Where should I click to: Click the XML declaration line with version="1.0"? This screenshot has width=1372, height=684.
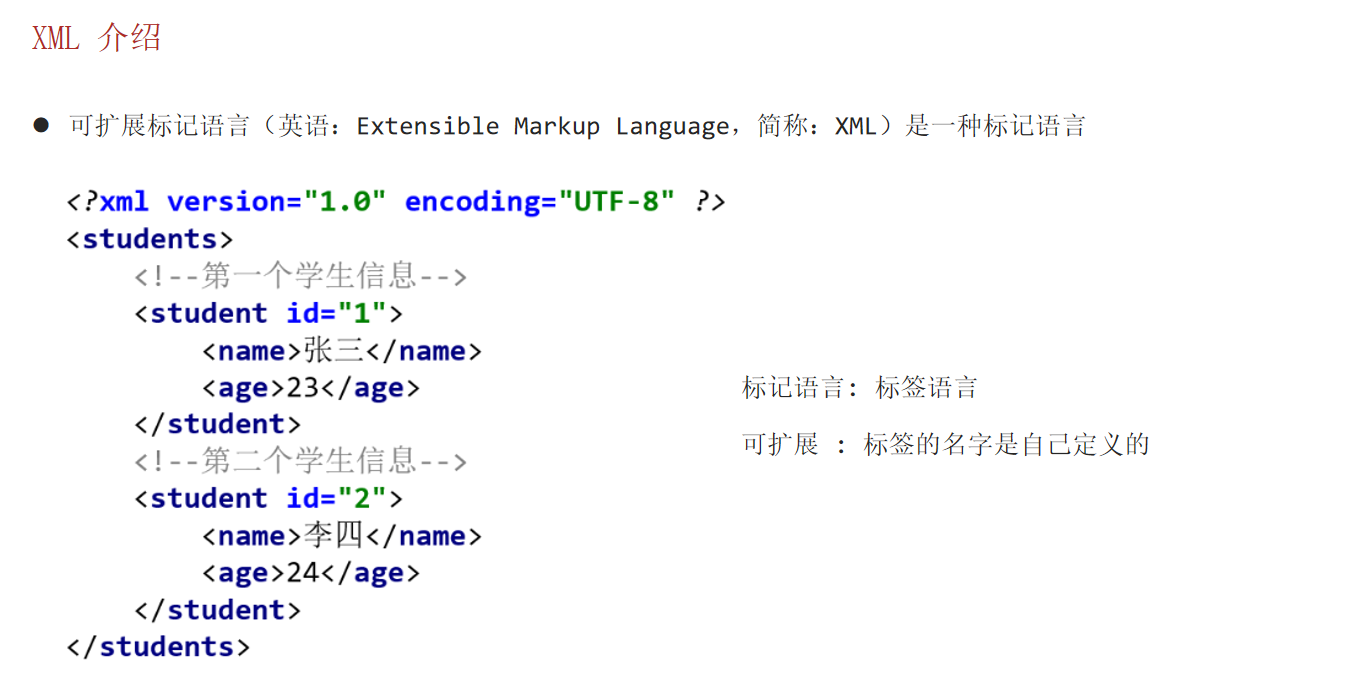(396, 202)
